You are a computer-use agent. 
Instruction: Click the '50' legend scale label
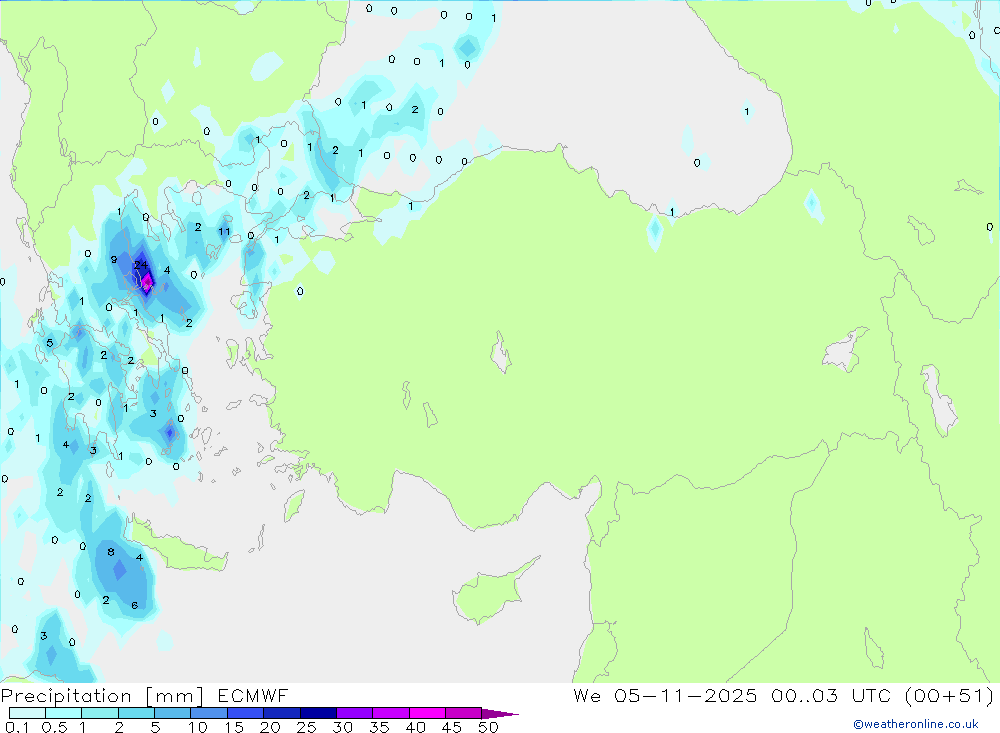pos(489,727)
